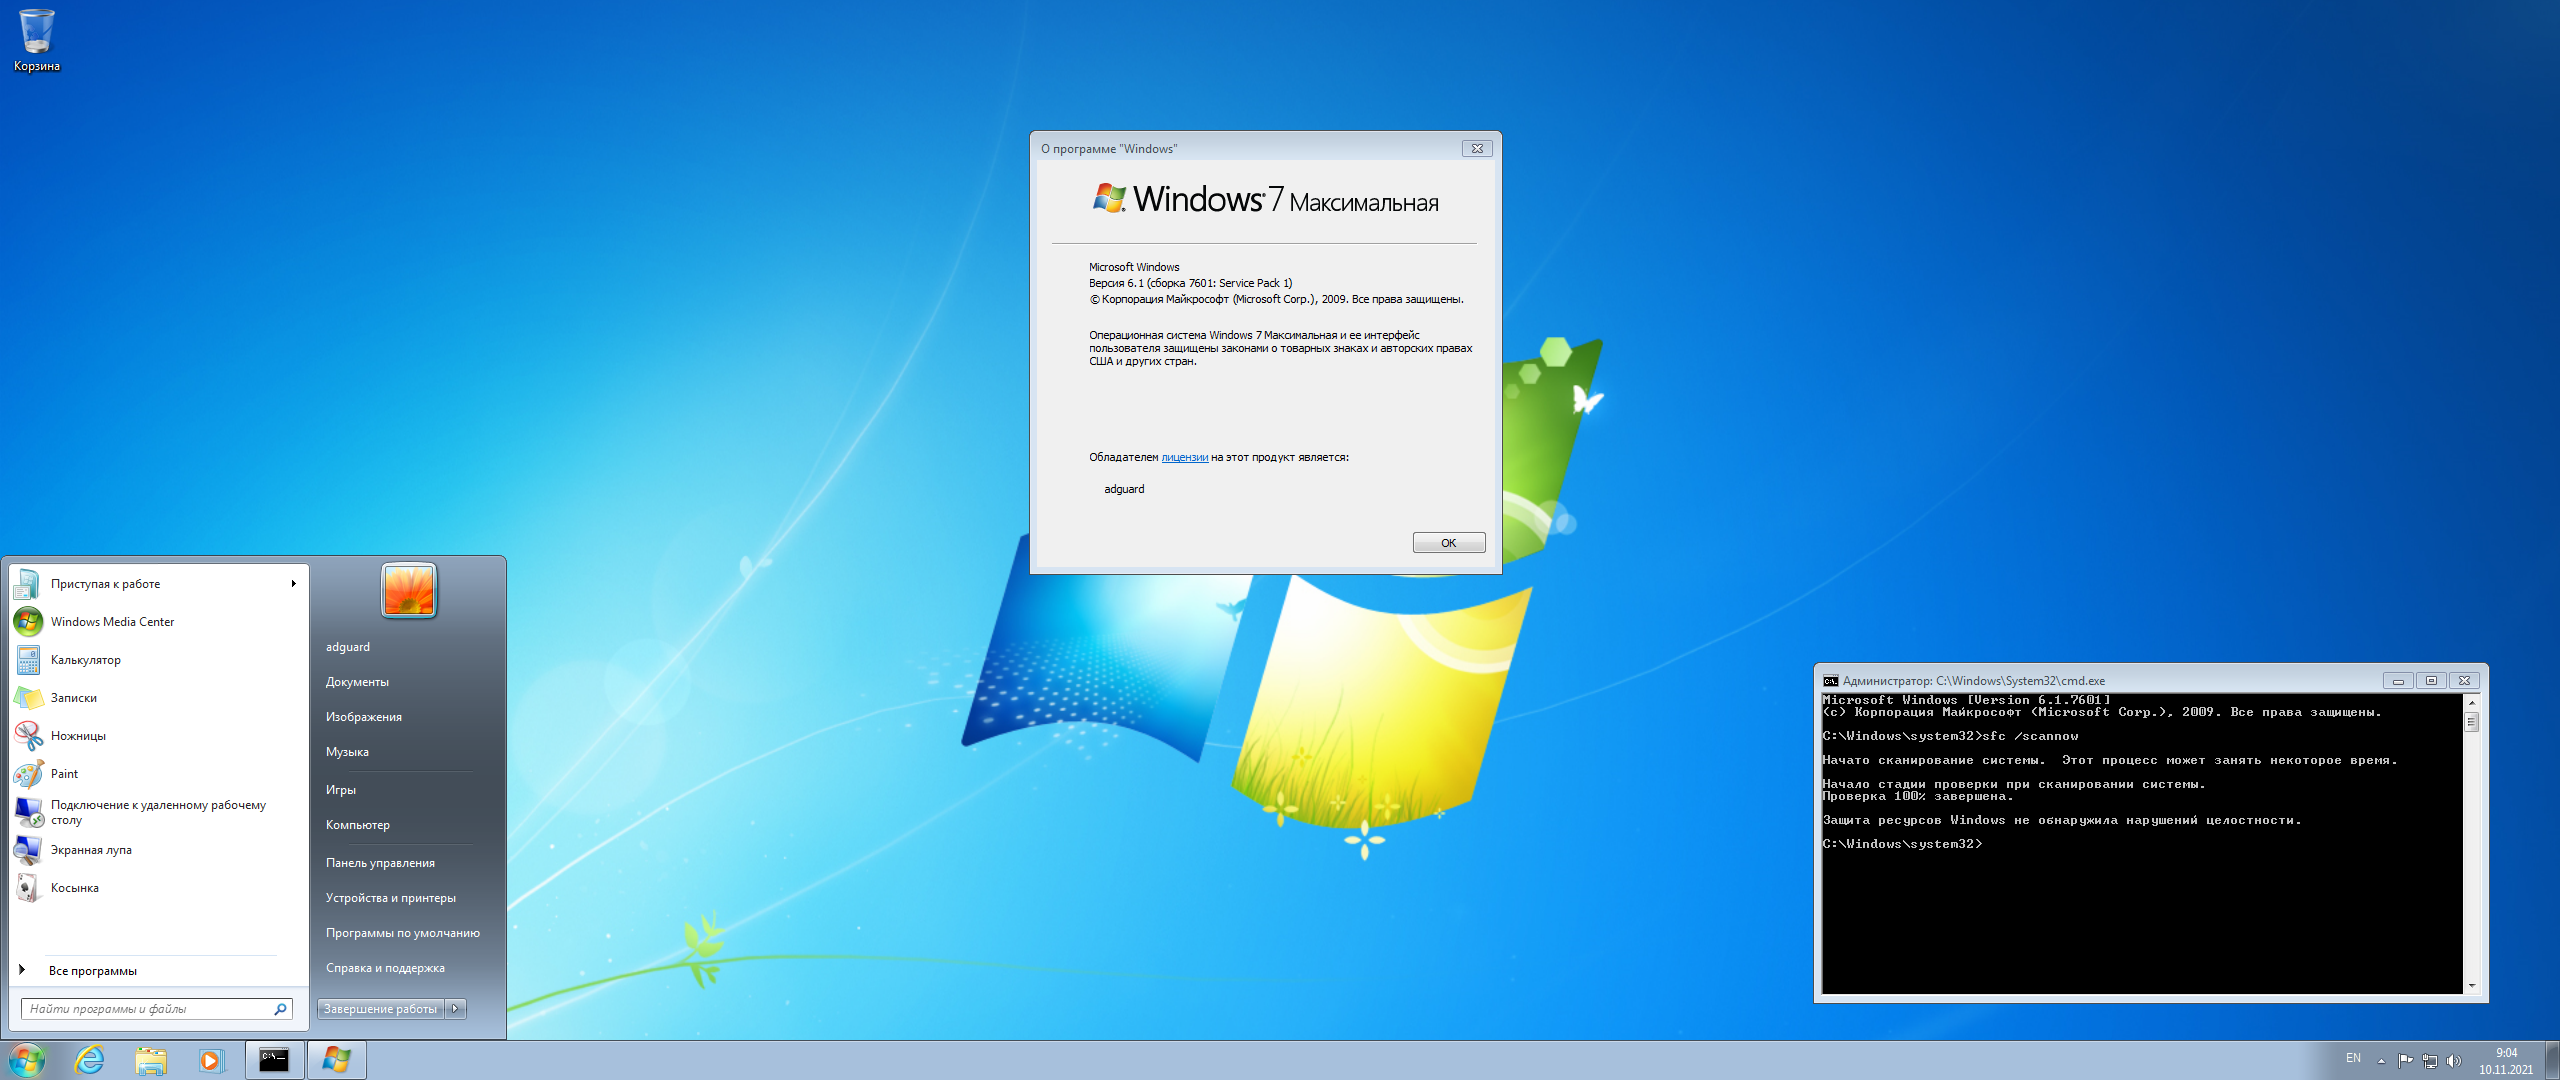The image size is (2560, 1080).
Task: Open Изображения library
Action: [364, 717]
